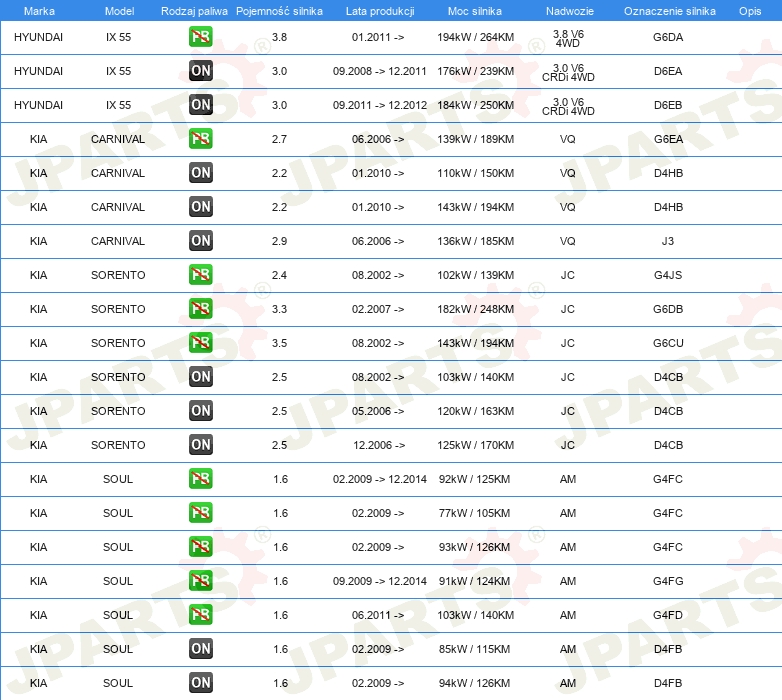Select engine code G6DB

point(668,309)
